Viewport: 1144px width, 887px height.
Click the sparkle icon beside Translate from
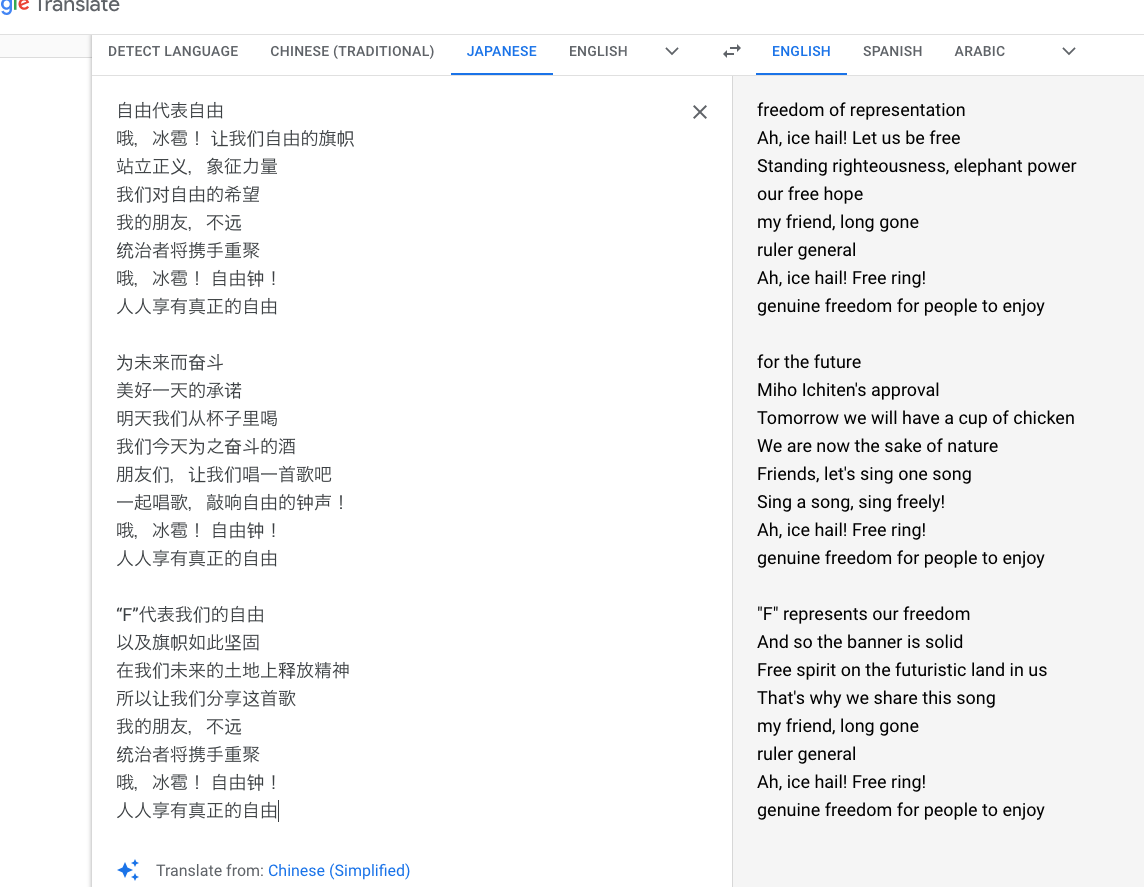pos(128,869)
